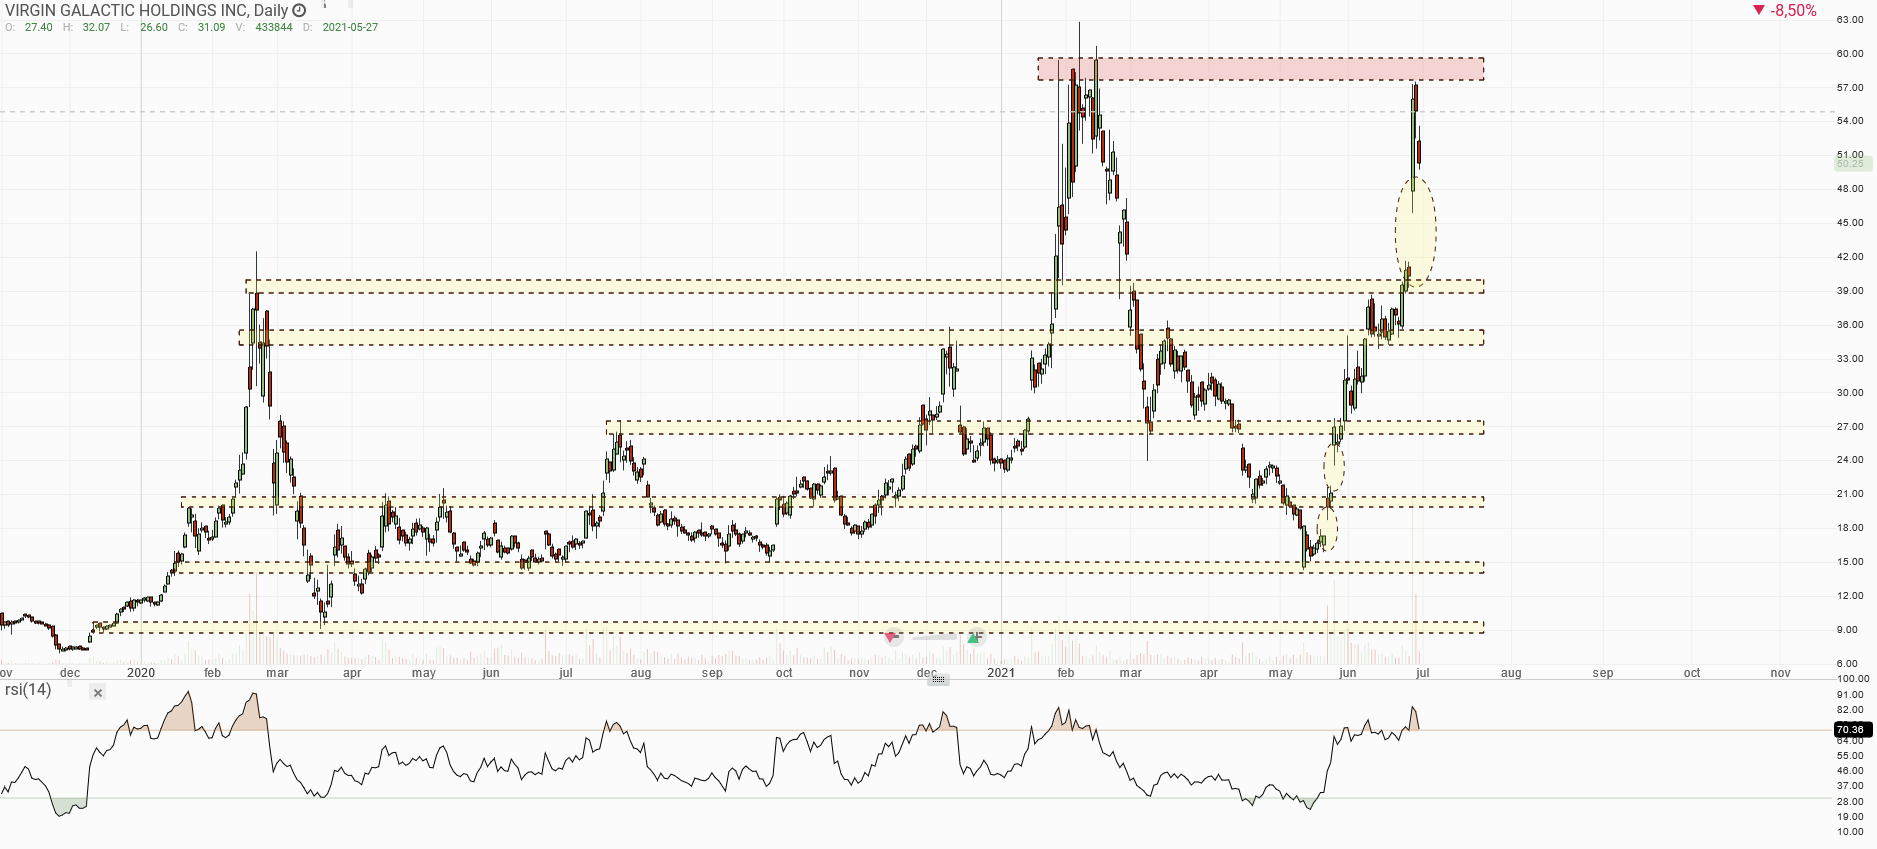Click the clock icon beside the Daily label
The width and height of the screenshot is (1877, 849).
pos(299,10)
